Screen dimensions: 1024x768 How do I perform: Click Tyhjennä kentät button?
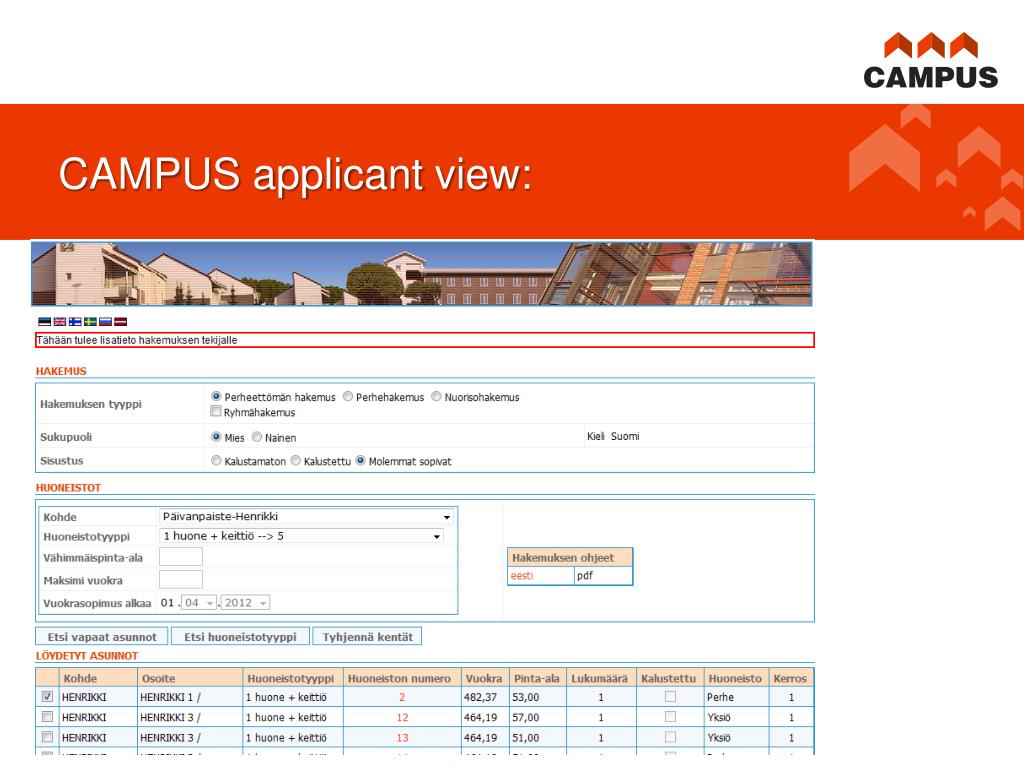click(x=368, y=637)
